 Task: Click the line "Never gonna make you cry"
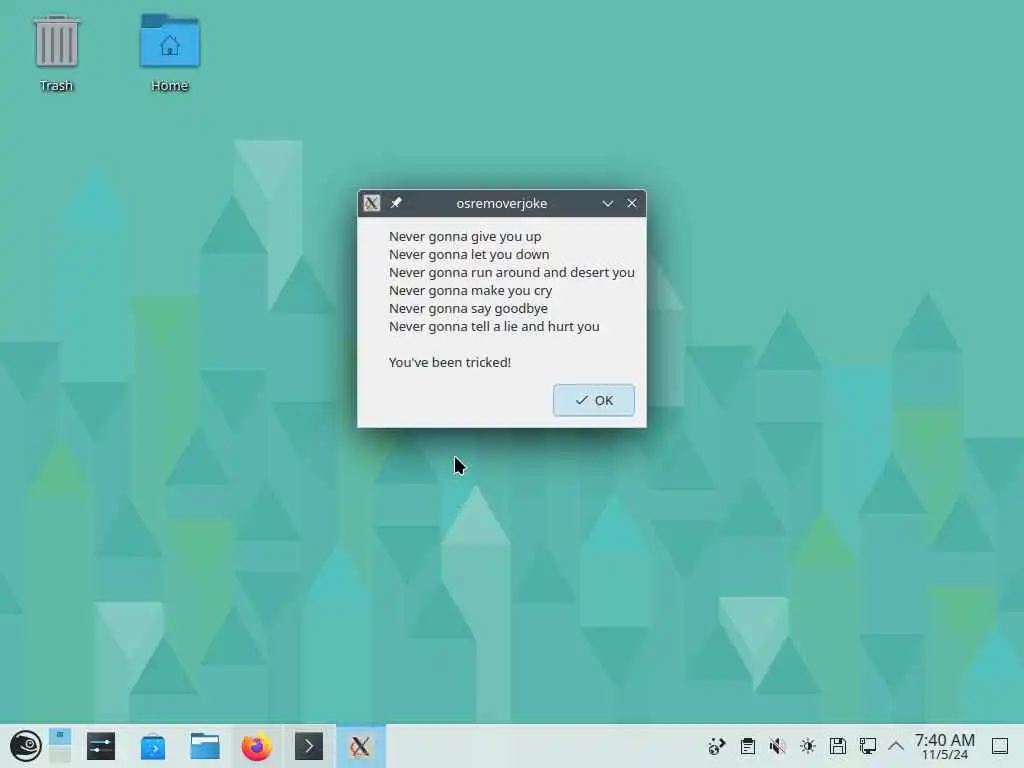470,291
